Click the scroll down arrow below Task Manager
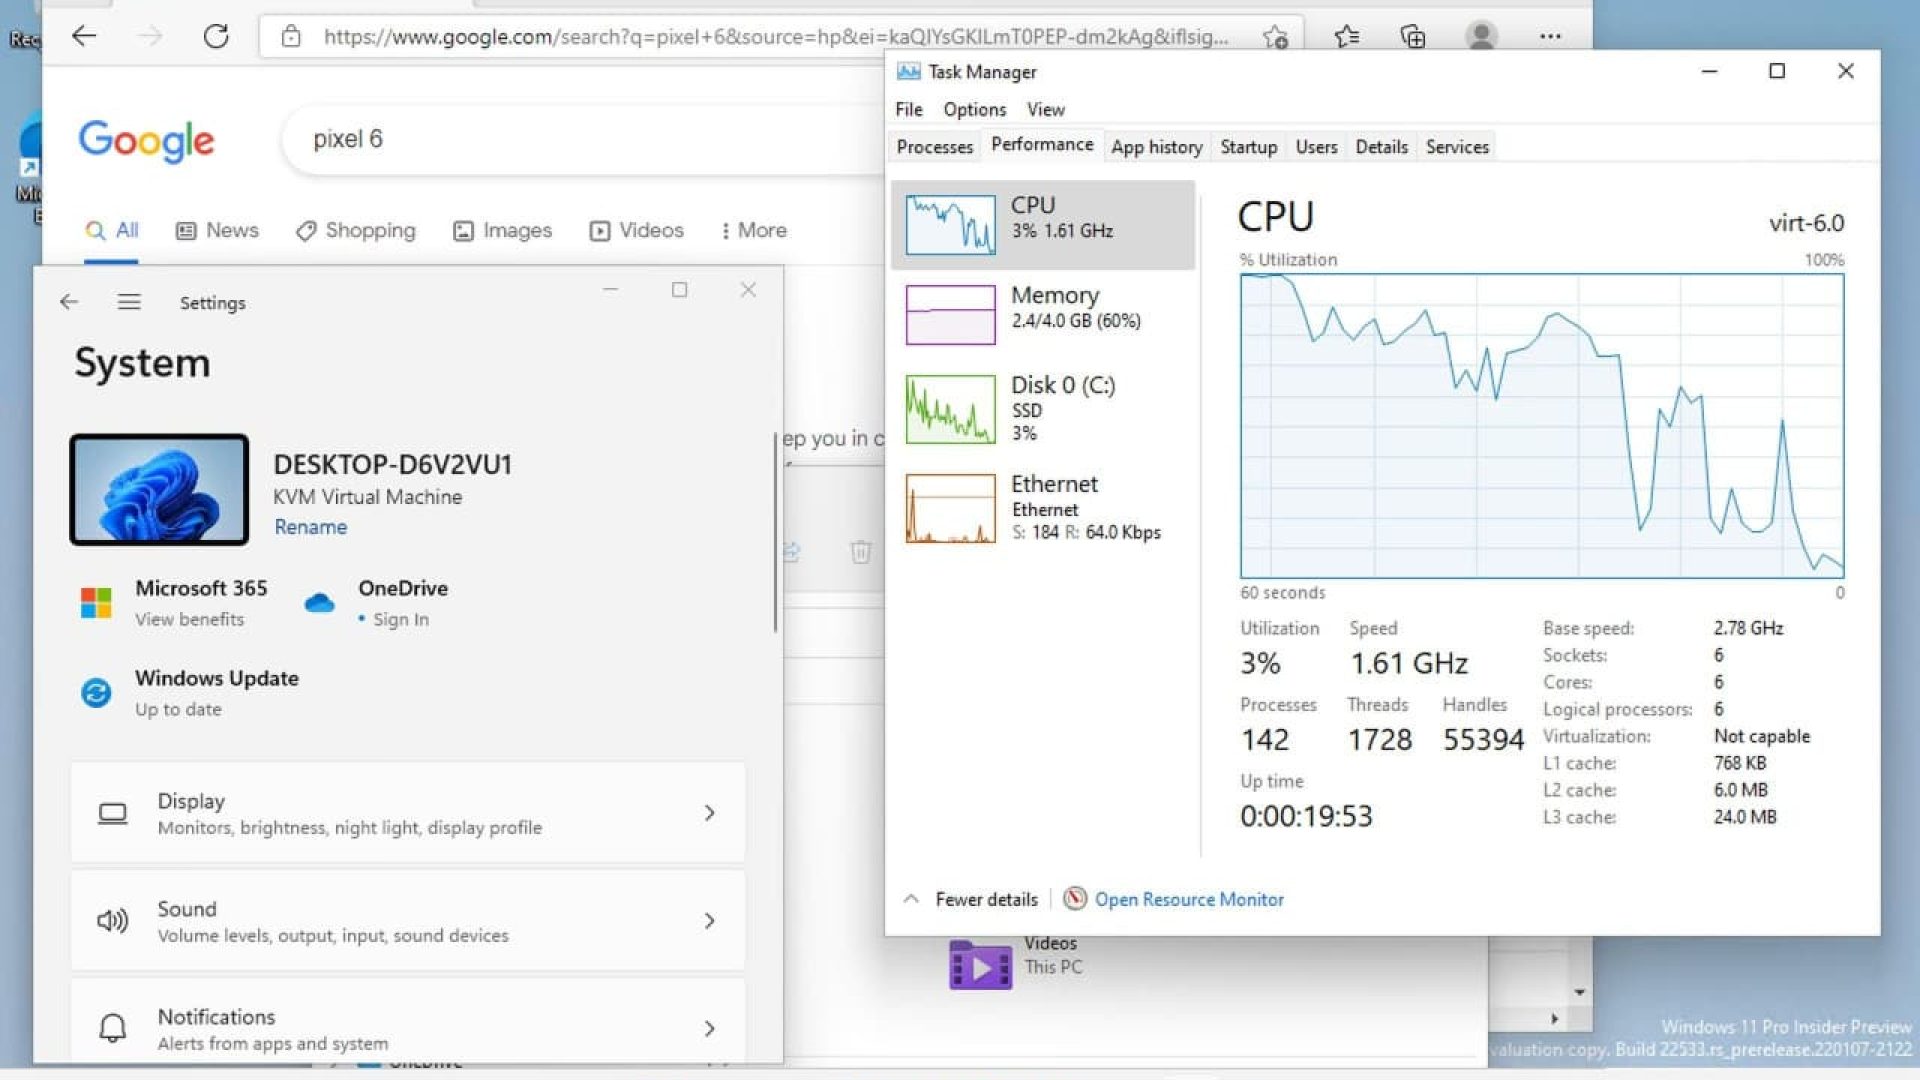This screenshot has width=1920, height=1080. coord(1580,992)
